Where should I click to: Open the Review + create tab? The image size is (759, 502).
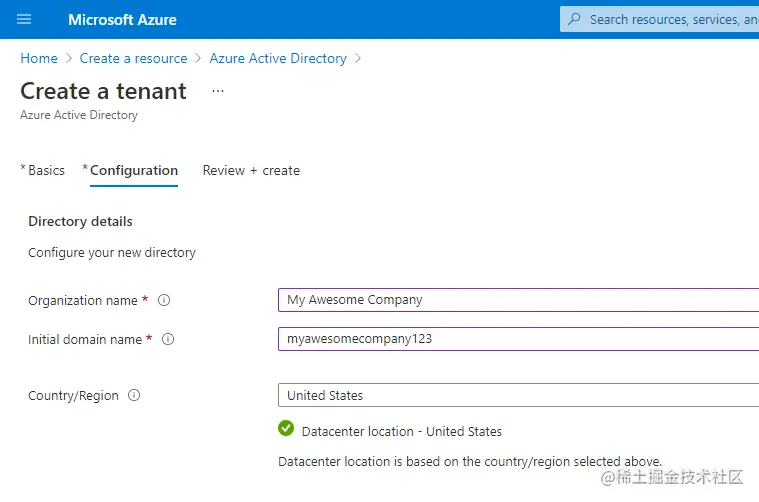coord(251,170)
